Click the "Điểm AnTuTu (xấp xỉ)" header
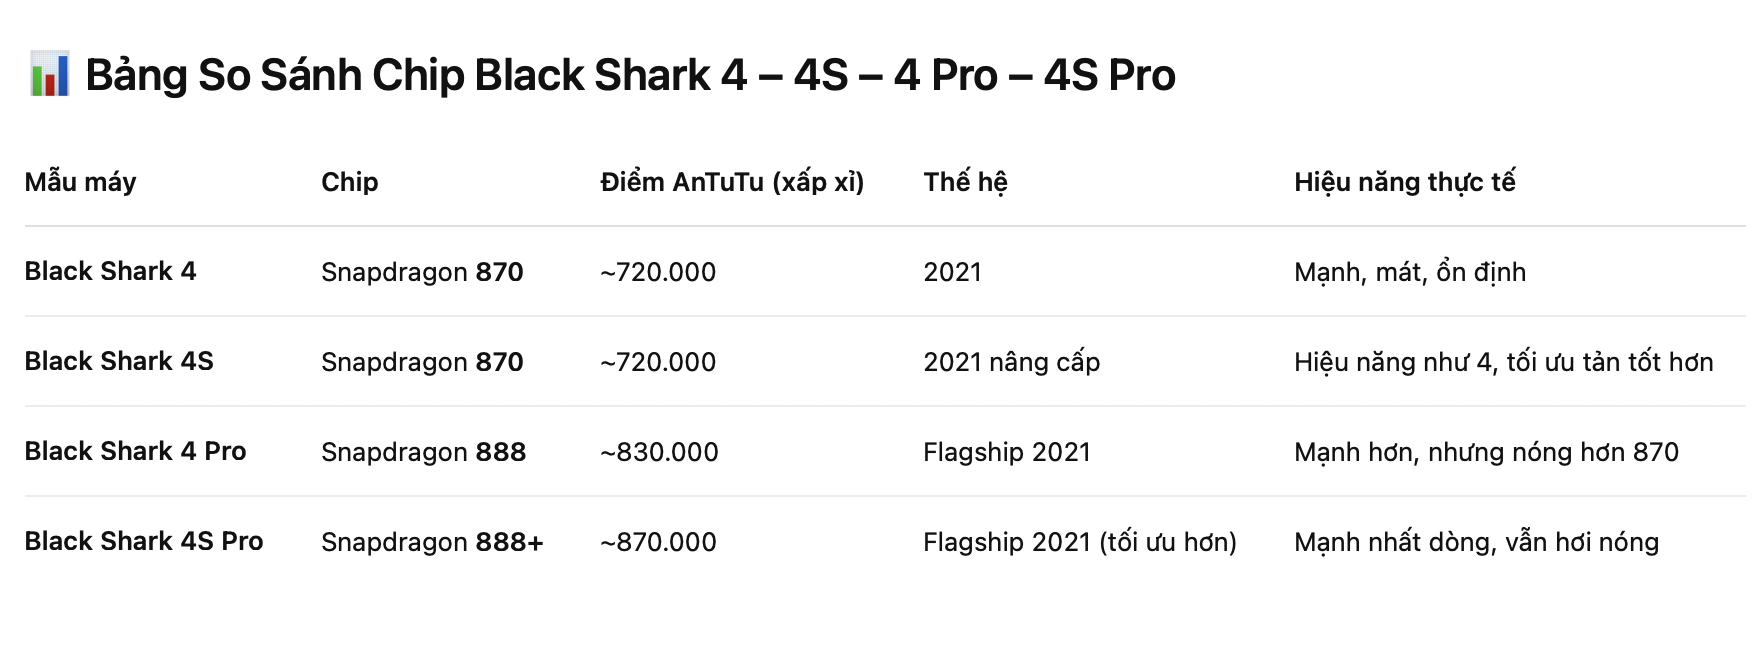 point(732,182)
